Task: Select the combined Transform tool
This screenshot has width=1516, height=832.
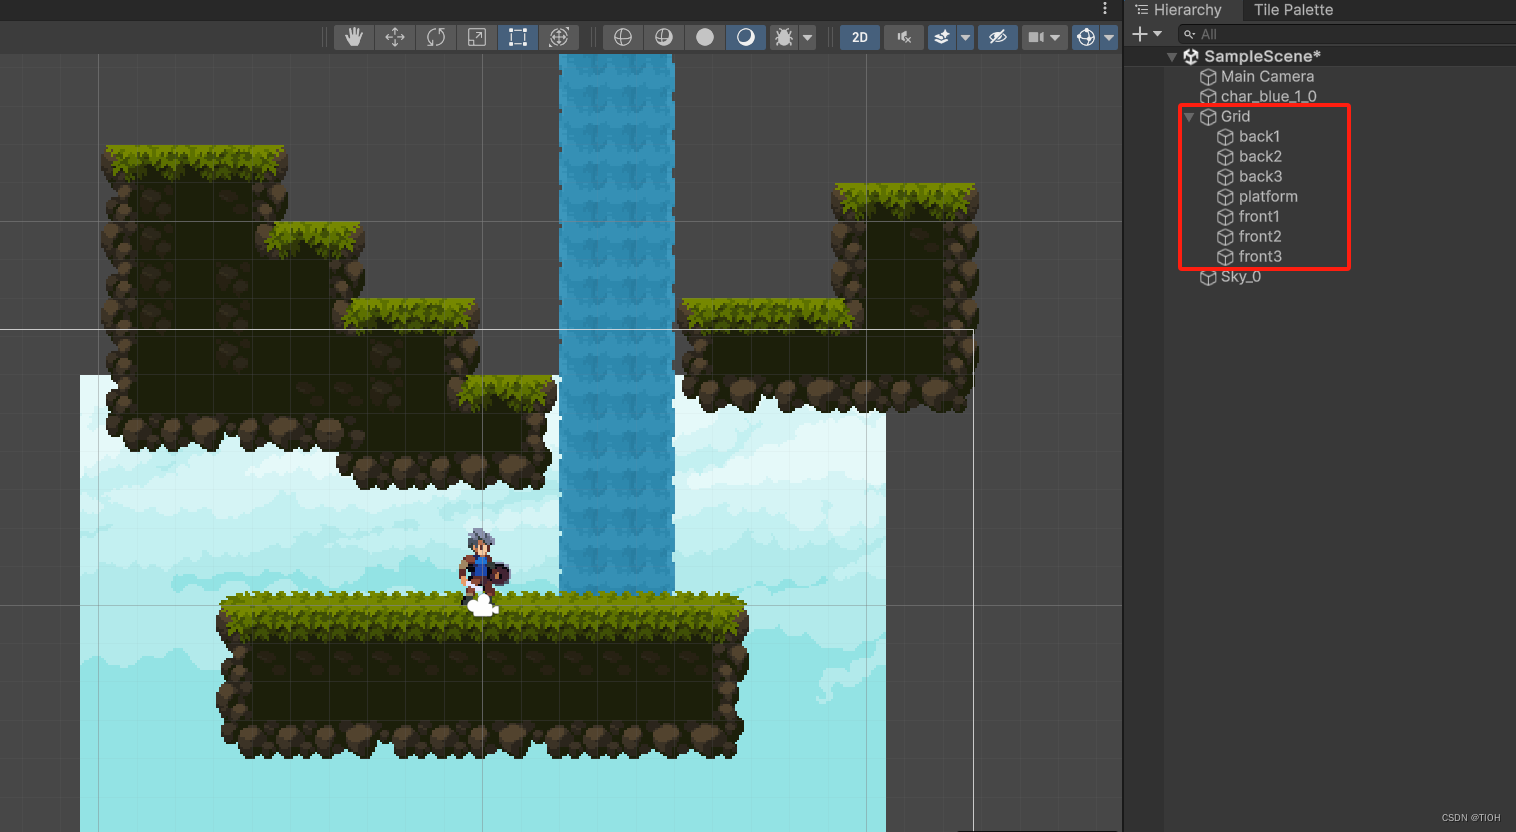Action: coord(559,36)
